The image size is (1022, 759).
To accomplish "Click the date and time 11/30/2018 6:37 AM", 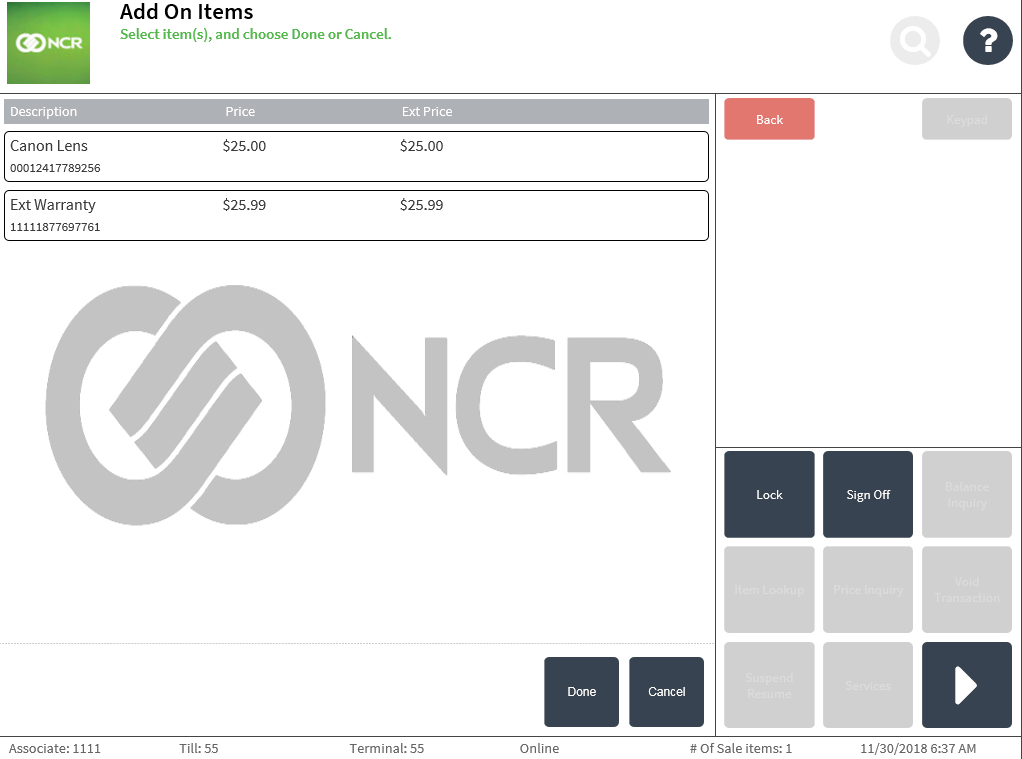I will tap(918, 749).
